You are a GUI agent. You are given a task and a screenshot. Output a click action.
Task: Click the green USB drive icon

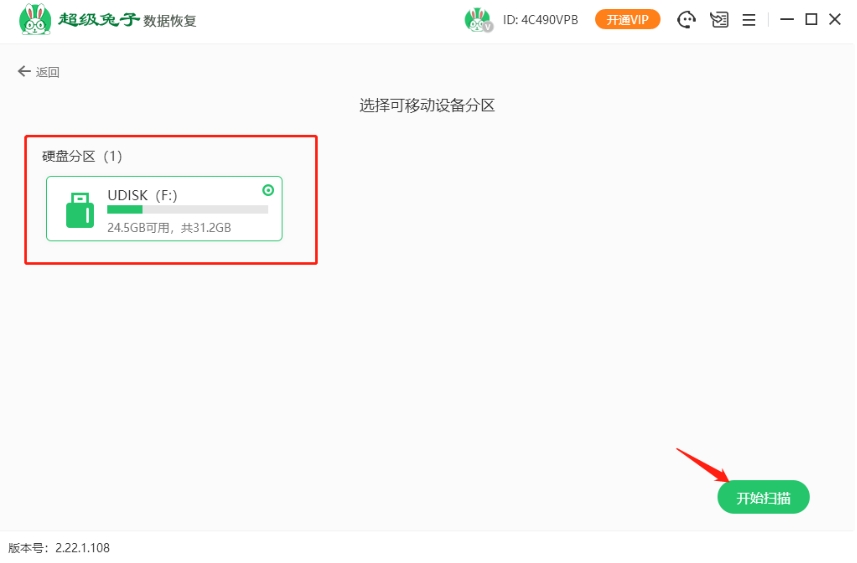tap(80, 210)
